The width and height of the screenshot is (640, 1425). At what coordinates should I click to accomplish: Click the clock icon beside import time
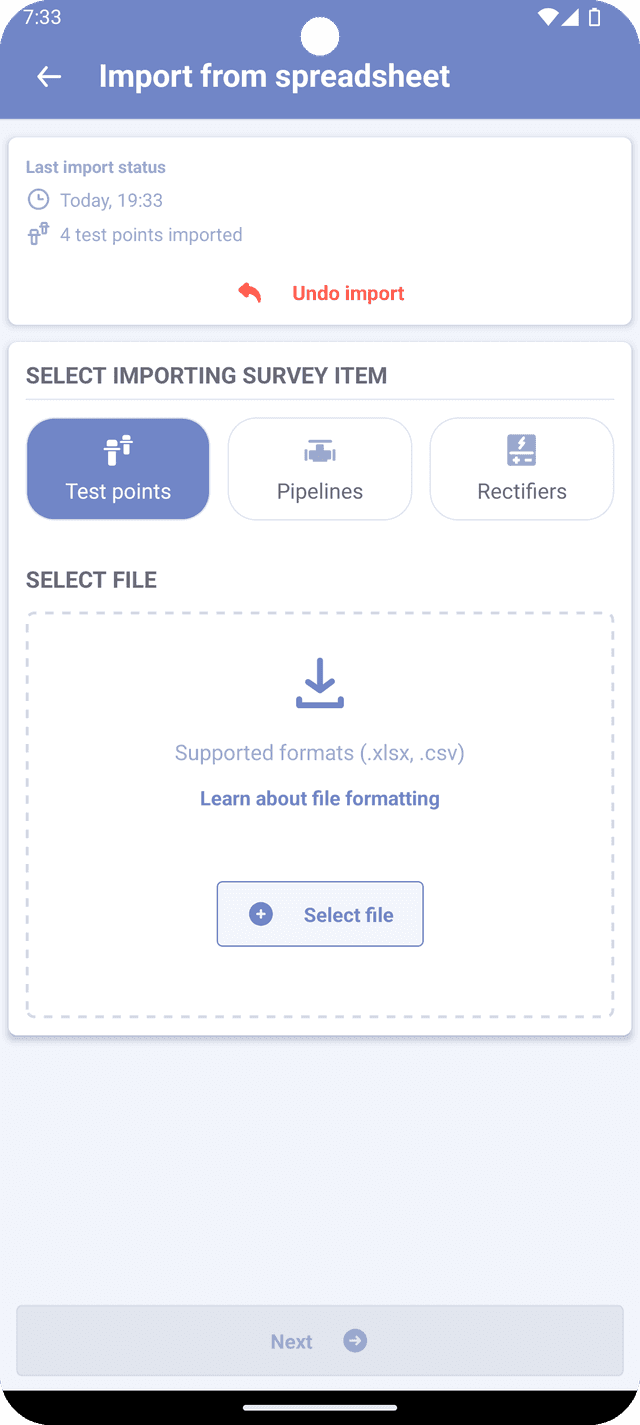pos(38,200)
